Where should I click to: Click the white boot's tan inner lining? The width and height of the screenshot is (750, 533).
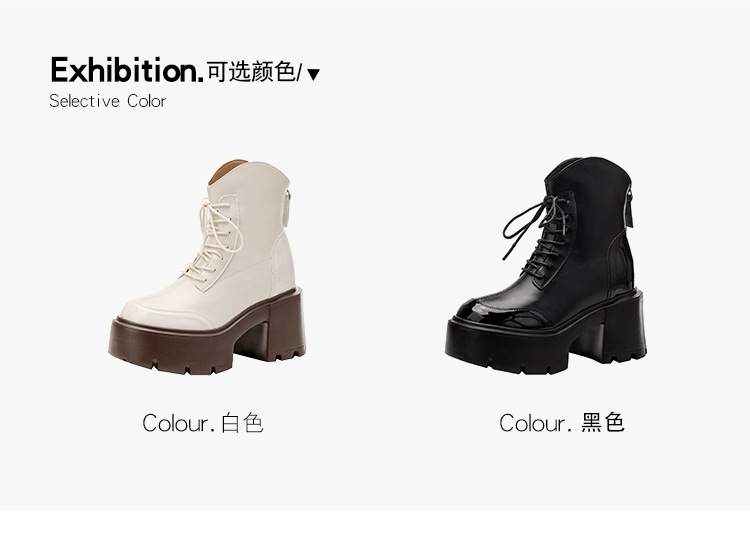coord(226,170)
